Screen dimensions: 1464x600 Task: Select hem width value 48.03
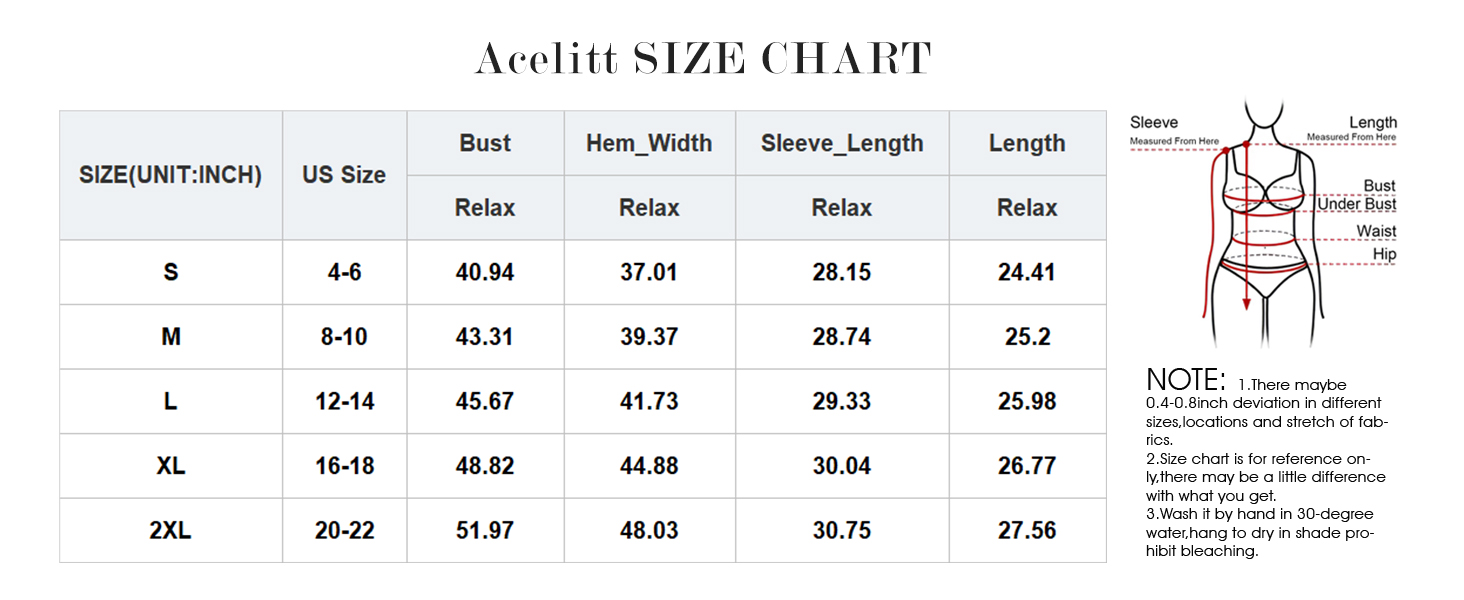[649, 530]
